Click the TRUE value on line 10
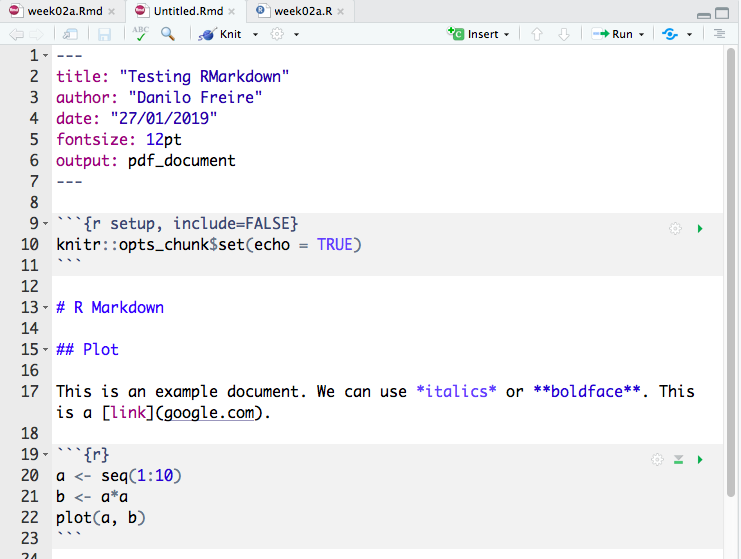Image resolution: width=741 pixels, height=559 pixels. 335,244
